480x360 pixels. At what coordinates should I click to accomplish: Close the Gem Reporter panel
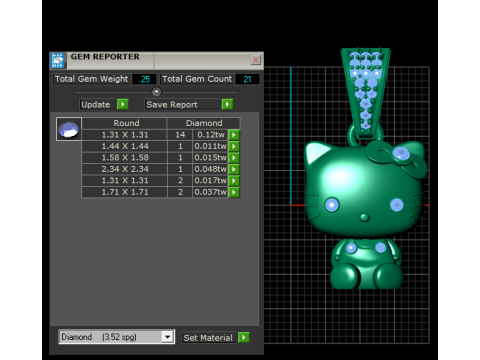coord(255,60)
